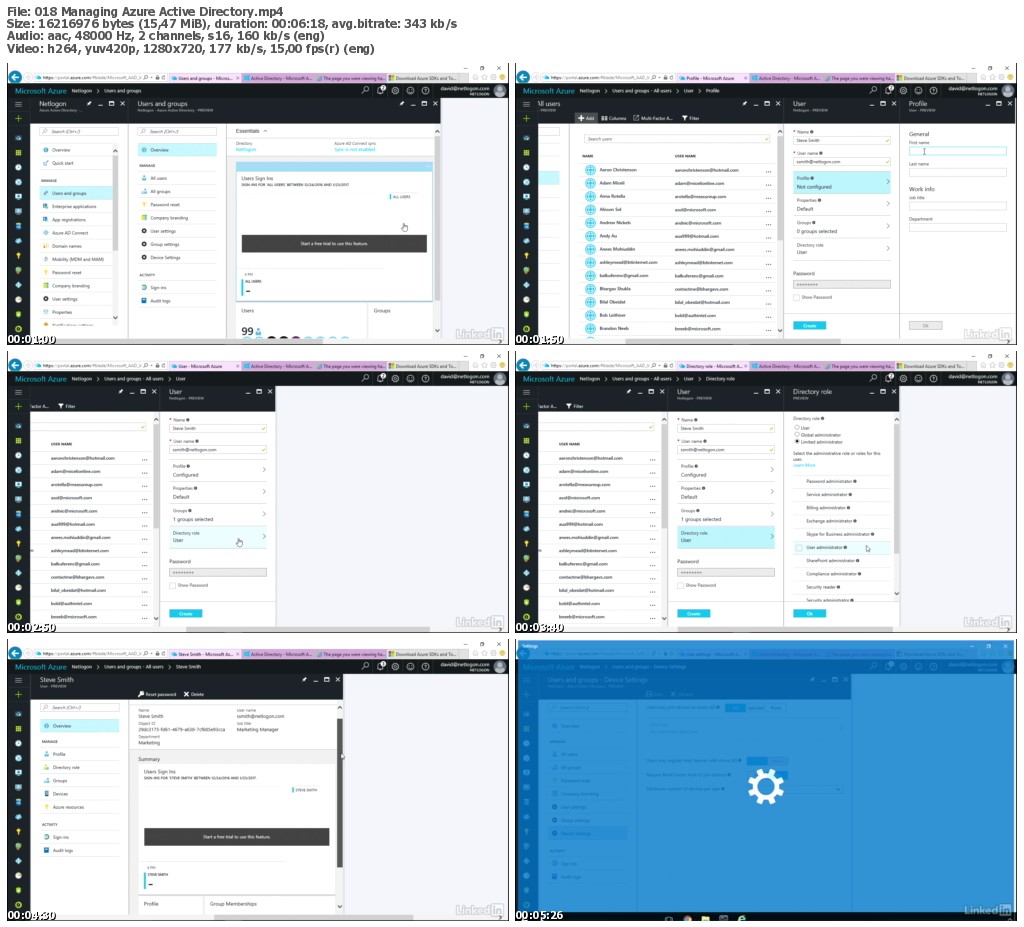Open hamburger menu in the 00:01:00 frame

(18, 104)
